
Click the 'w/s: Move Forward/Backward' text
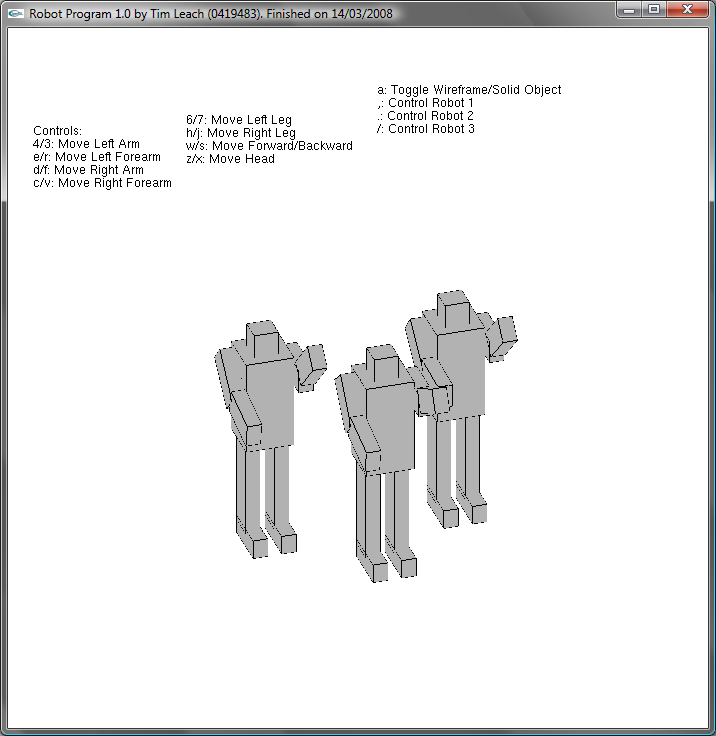point(269,146)
